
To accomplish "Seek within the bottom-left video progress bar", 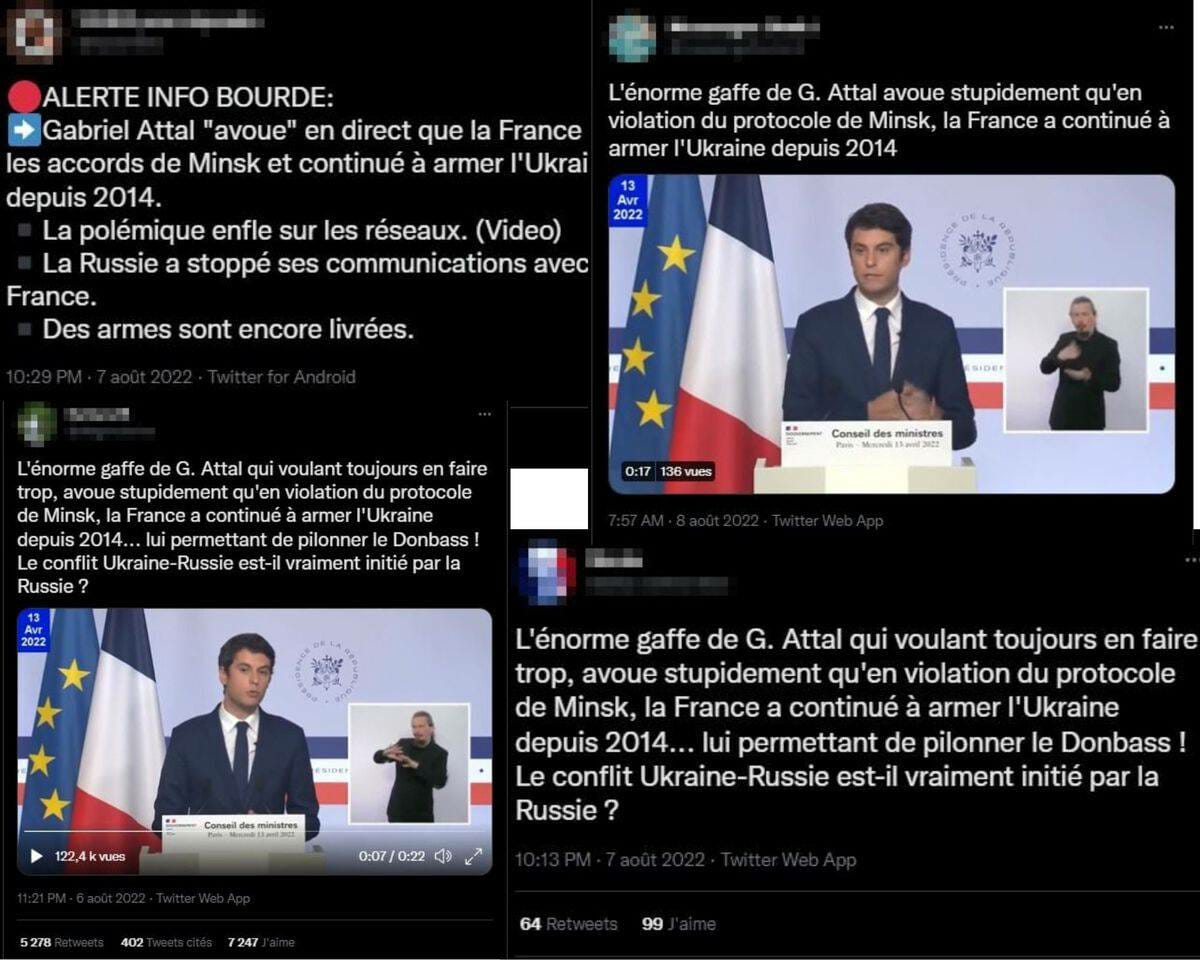I will [x=254, y=831].
